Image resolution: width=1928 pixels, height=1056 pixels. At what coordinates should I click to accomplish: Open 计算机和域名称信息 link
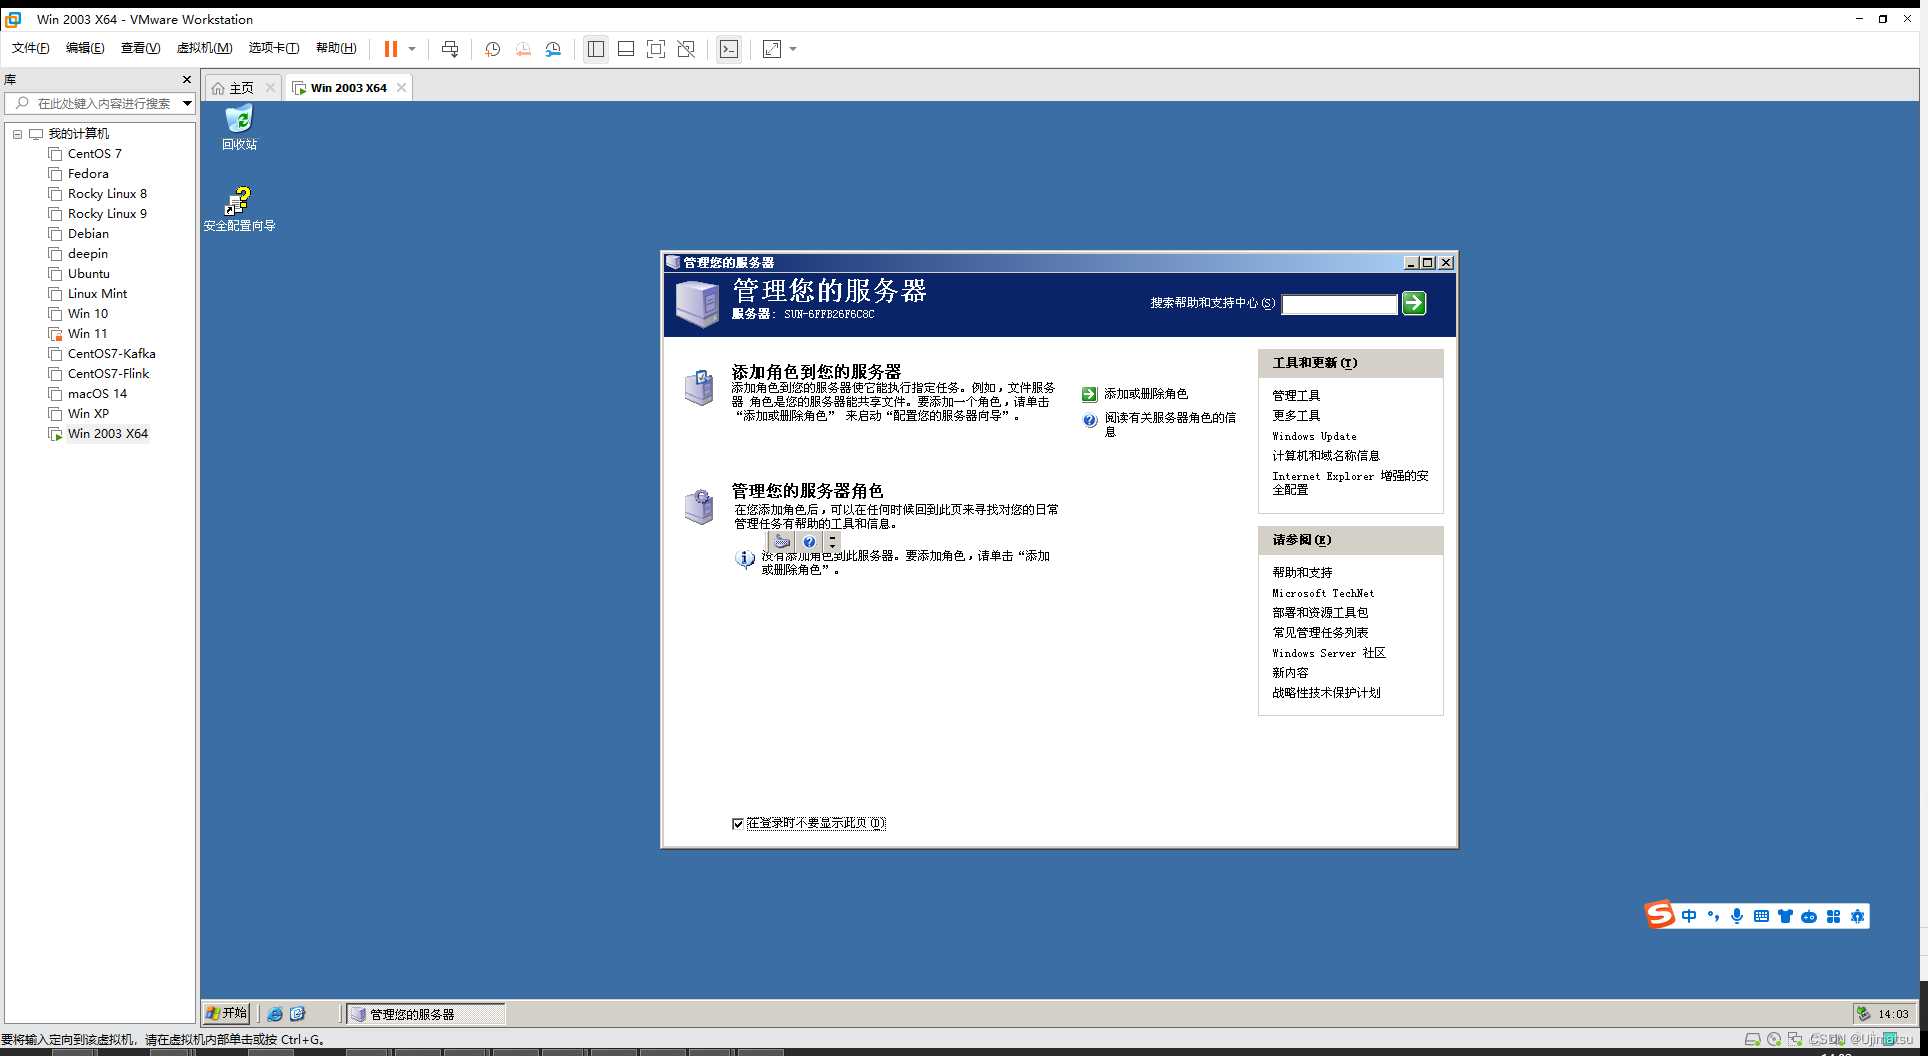click(x=1326, y=455)
